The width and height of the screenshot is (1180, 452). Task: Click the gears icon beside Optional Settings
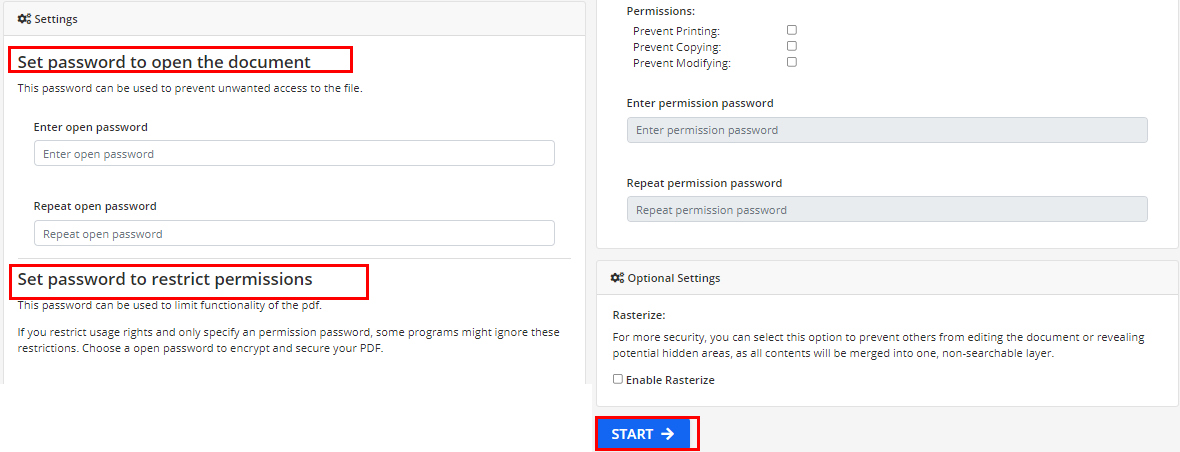[x=618, y=278]
